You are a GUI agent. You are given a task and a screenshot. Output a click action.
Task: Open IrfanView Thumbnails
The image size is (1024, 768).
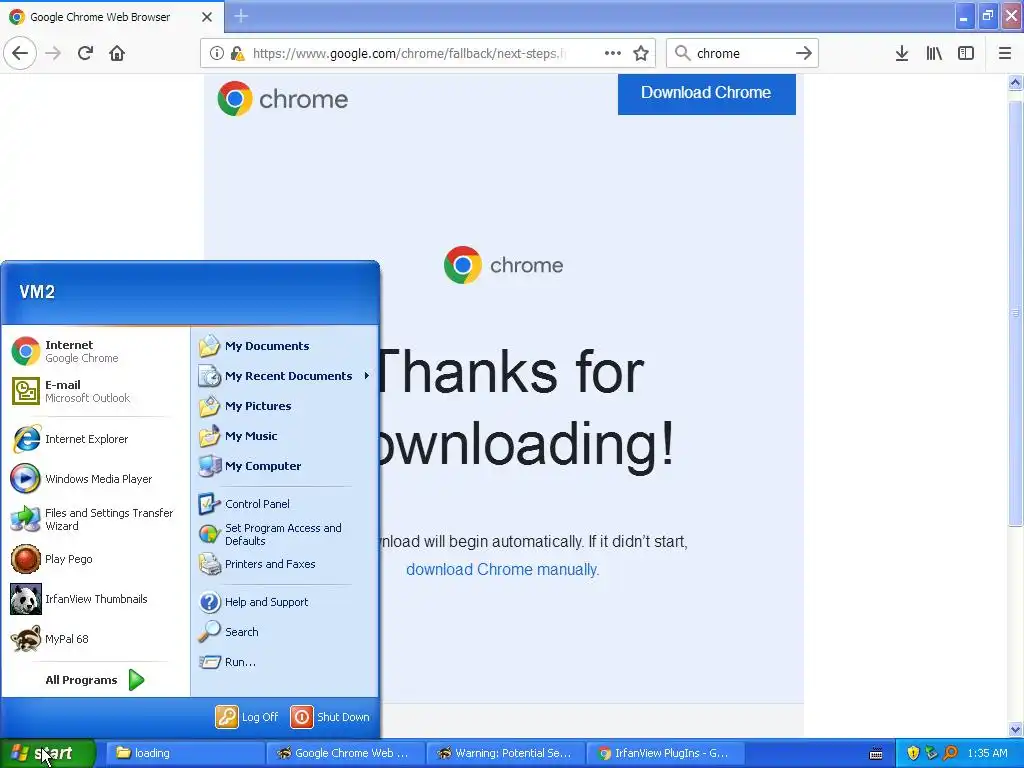click(95, 599)
